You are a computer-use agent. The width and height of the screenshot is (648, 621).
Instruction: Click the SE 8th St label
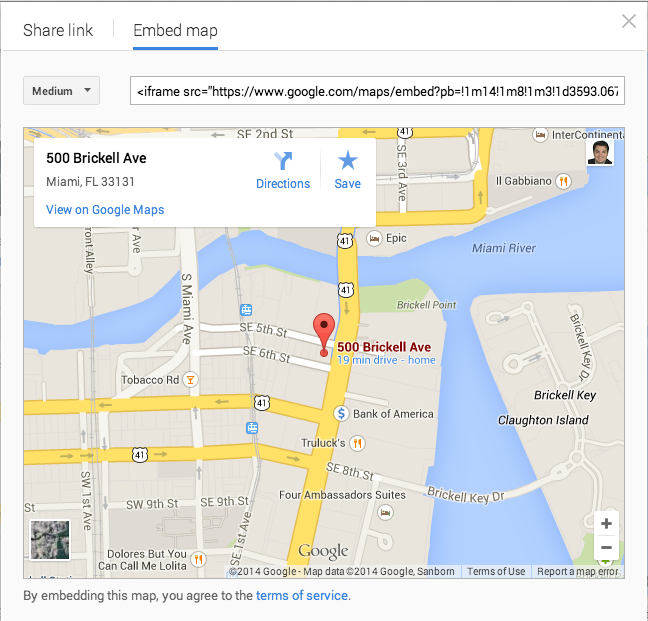(x=350, y=471)
